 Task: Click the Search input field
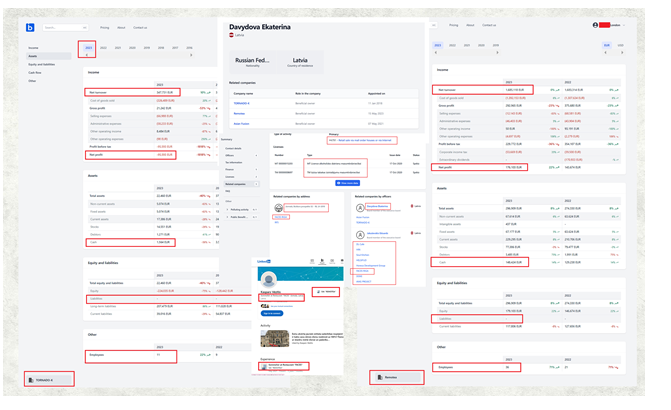64,28
